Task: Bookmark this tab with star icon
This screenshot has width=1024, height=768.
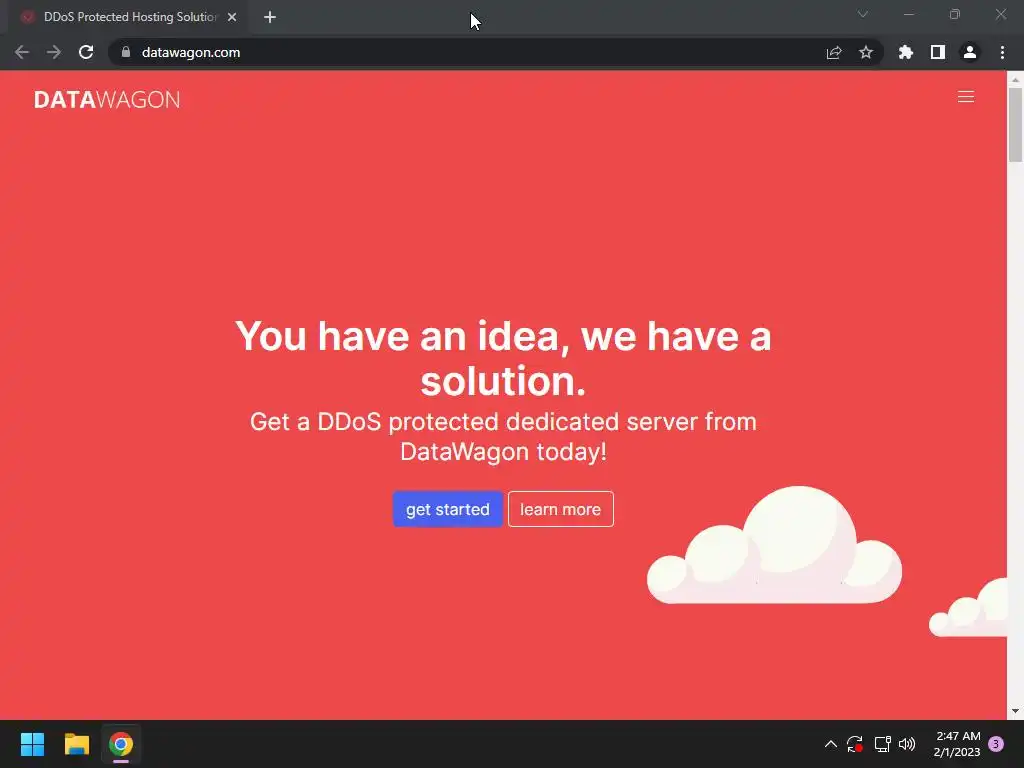Action: coord(866,52)
